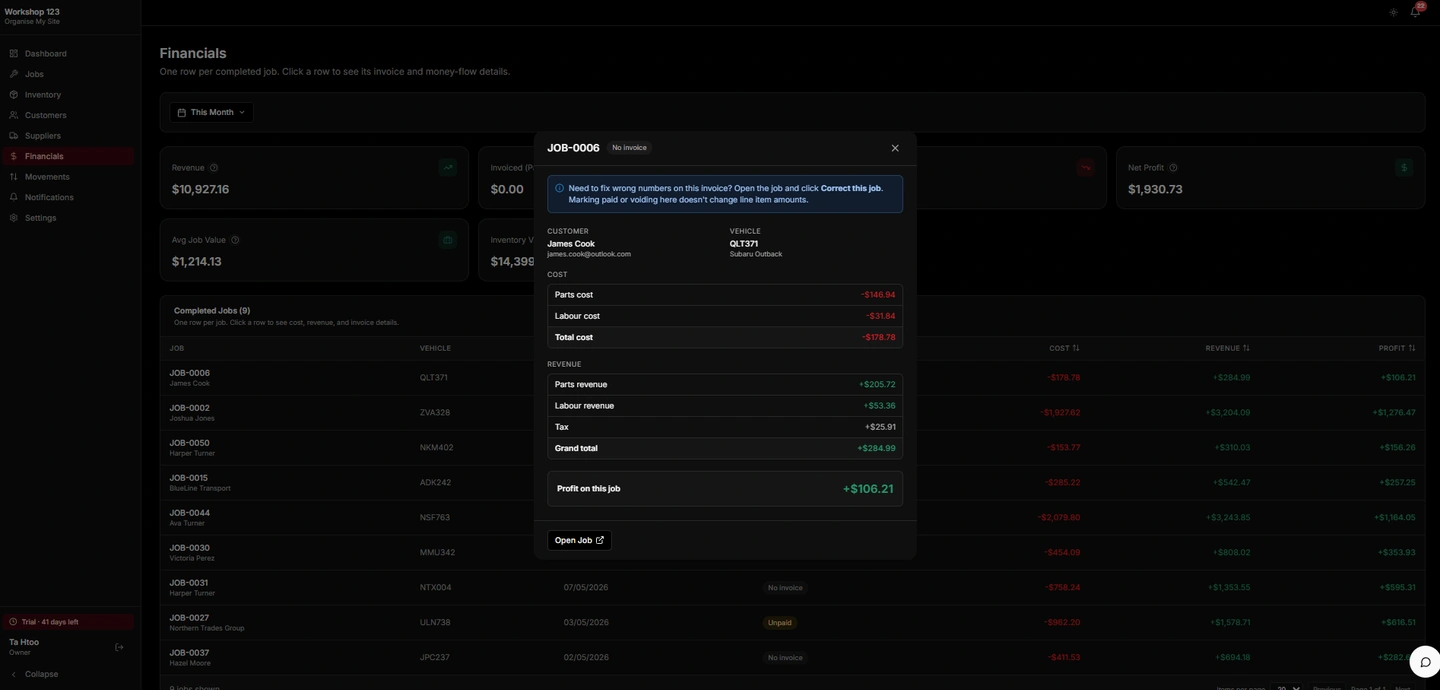Click the Revenue card trend icon
This screenshot has height=690, width=1440.
(447, 167)
